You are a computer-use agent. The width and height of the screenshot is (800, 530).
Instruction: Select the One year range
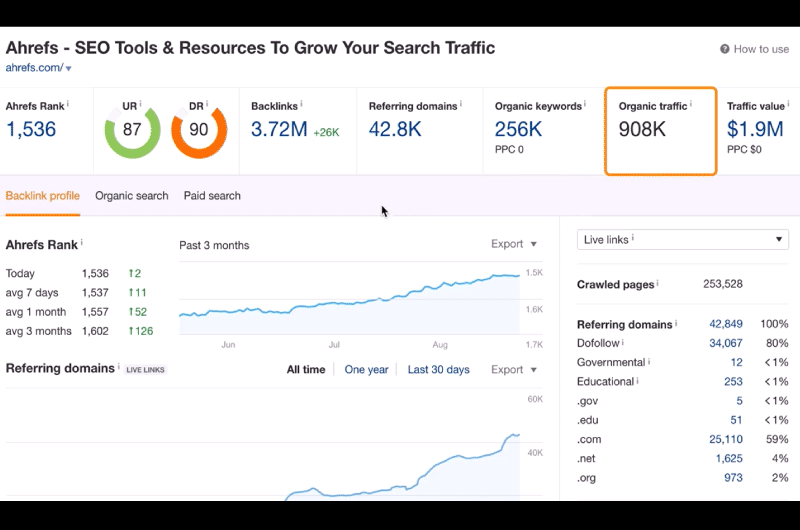366,369
